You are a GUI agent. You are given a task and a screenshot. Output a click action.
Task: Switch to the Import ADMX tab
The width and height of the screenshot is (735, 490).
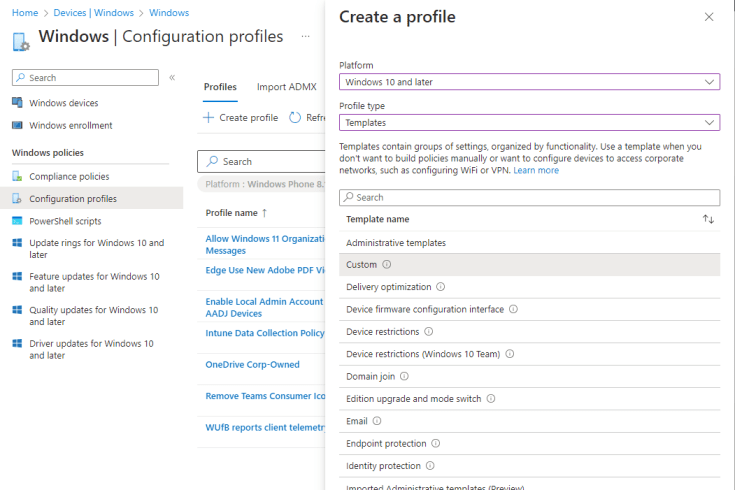(x=286, y=87)
